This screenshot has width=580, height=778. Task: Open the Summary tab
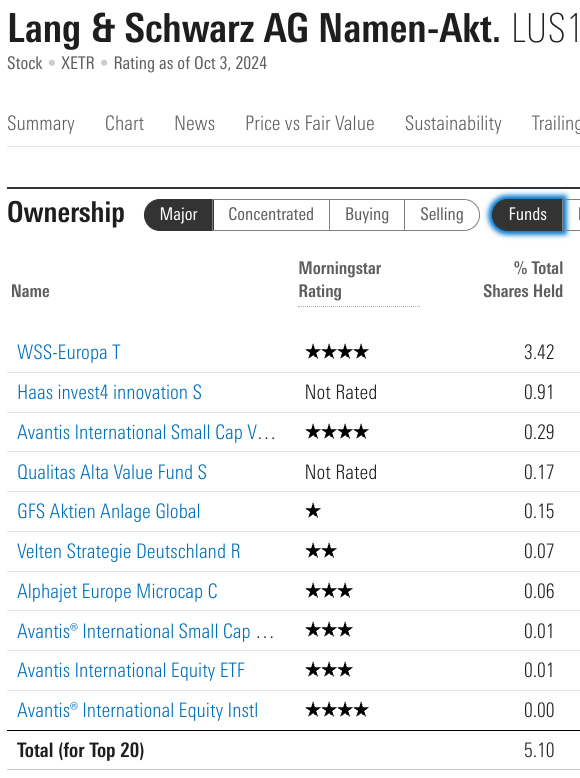coord(41,123)
